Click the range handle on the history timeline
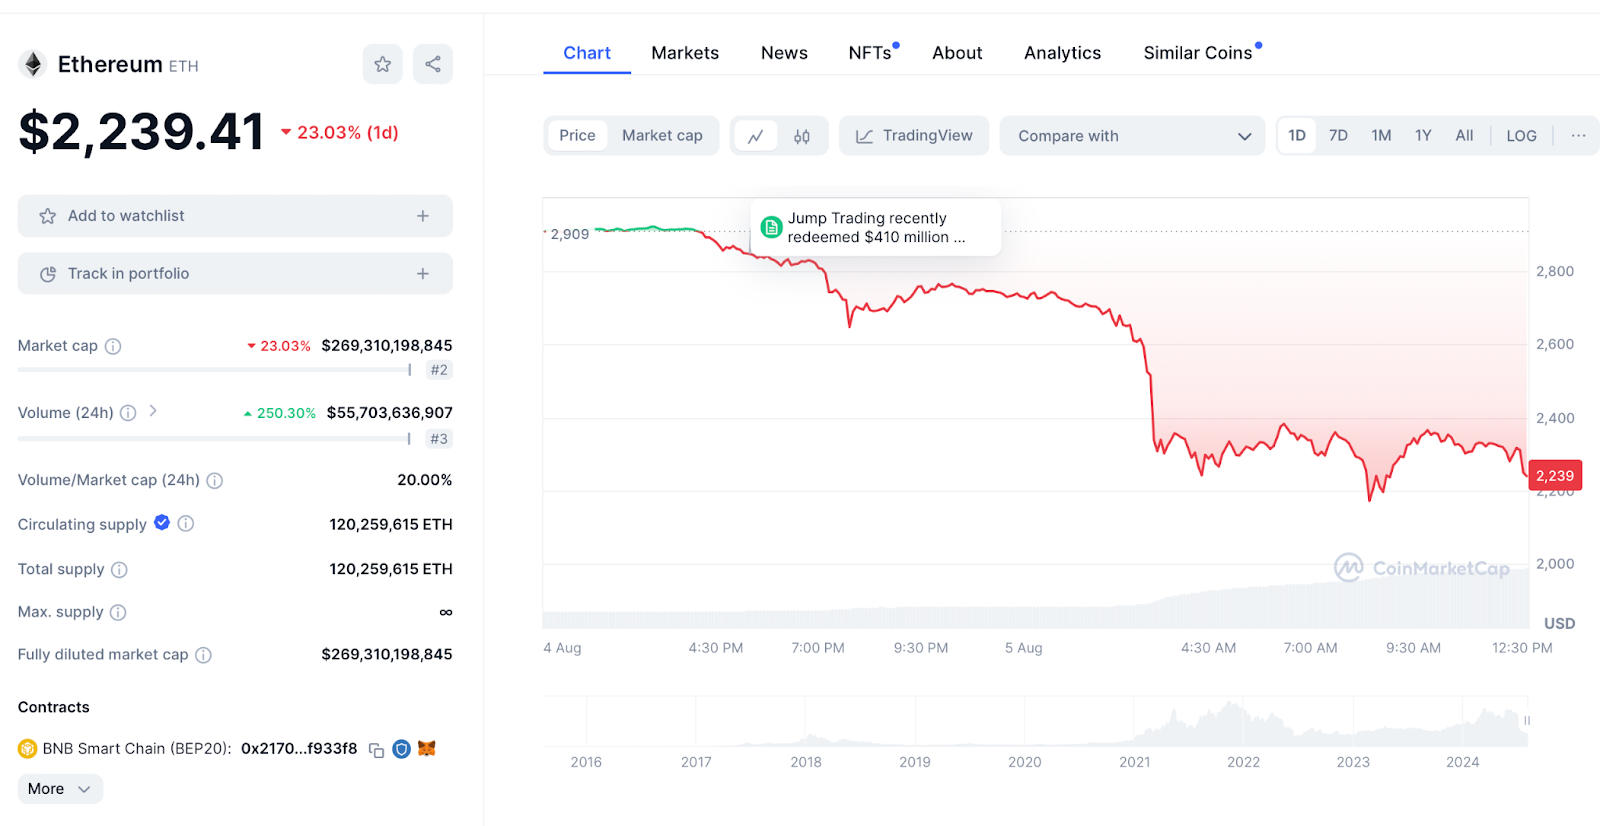 [1527, 721]
